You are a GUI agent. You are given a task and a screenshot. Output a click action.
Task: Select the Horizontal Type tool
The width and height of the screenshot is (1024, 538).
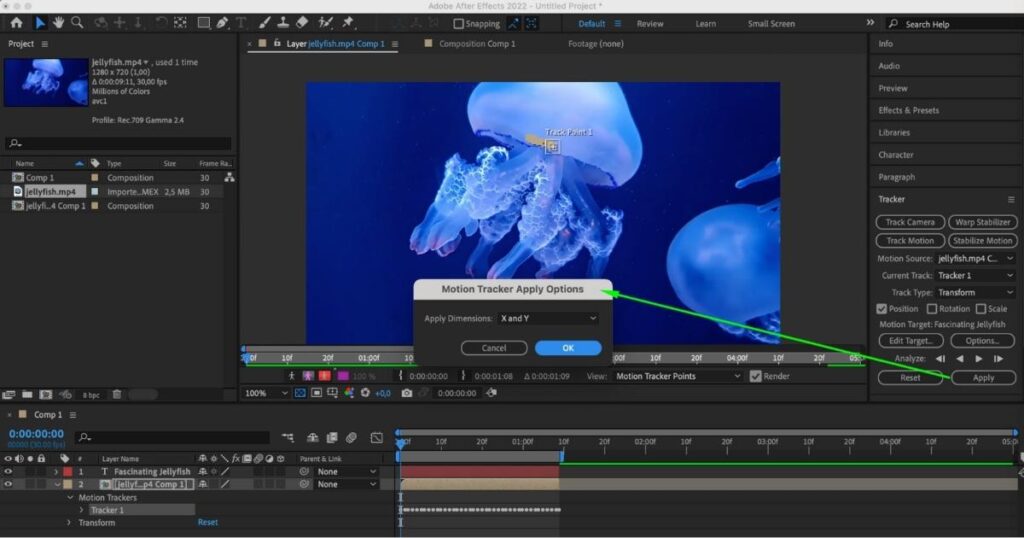[x=240, y=23]
